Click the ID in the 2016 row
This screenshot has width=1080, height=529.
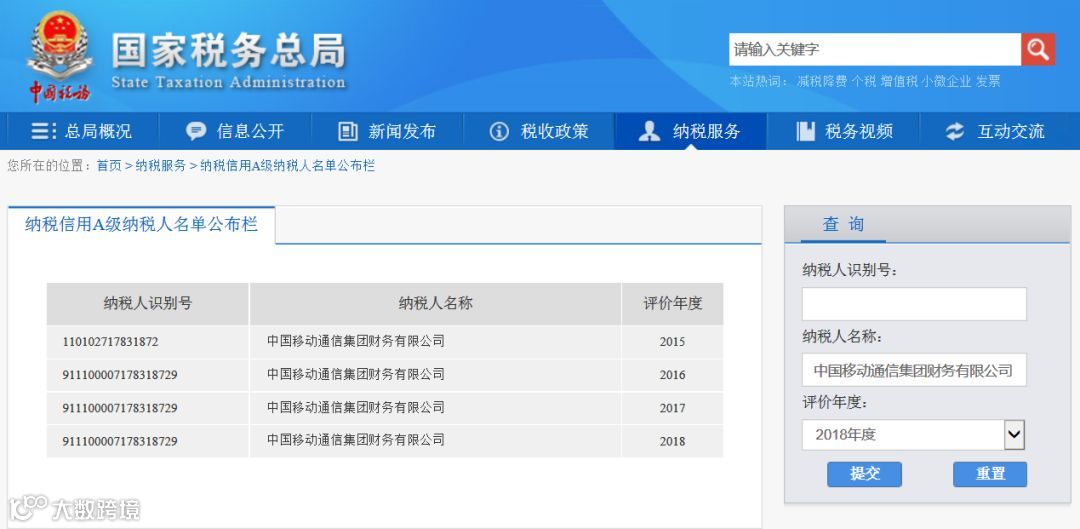point(120,375)
